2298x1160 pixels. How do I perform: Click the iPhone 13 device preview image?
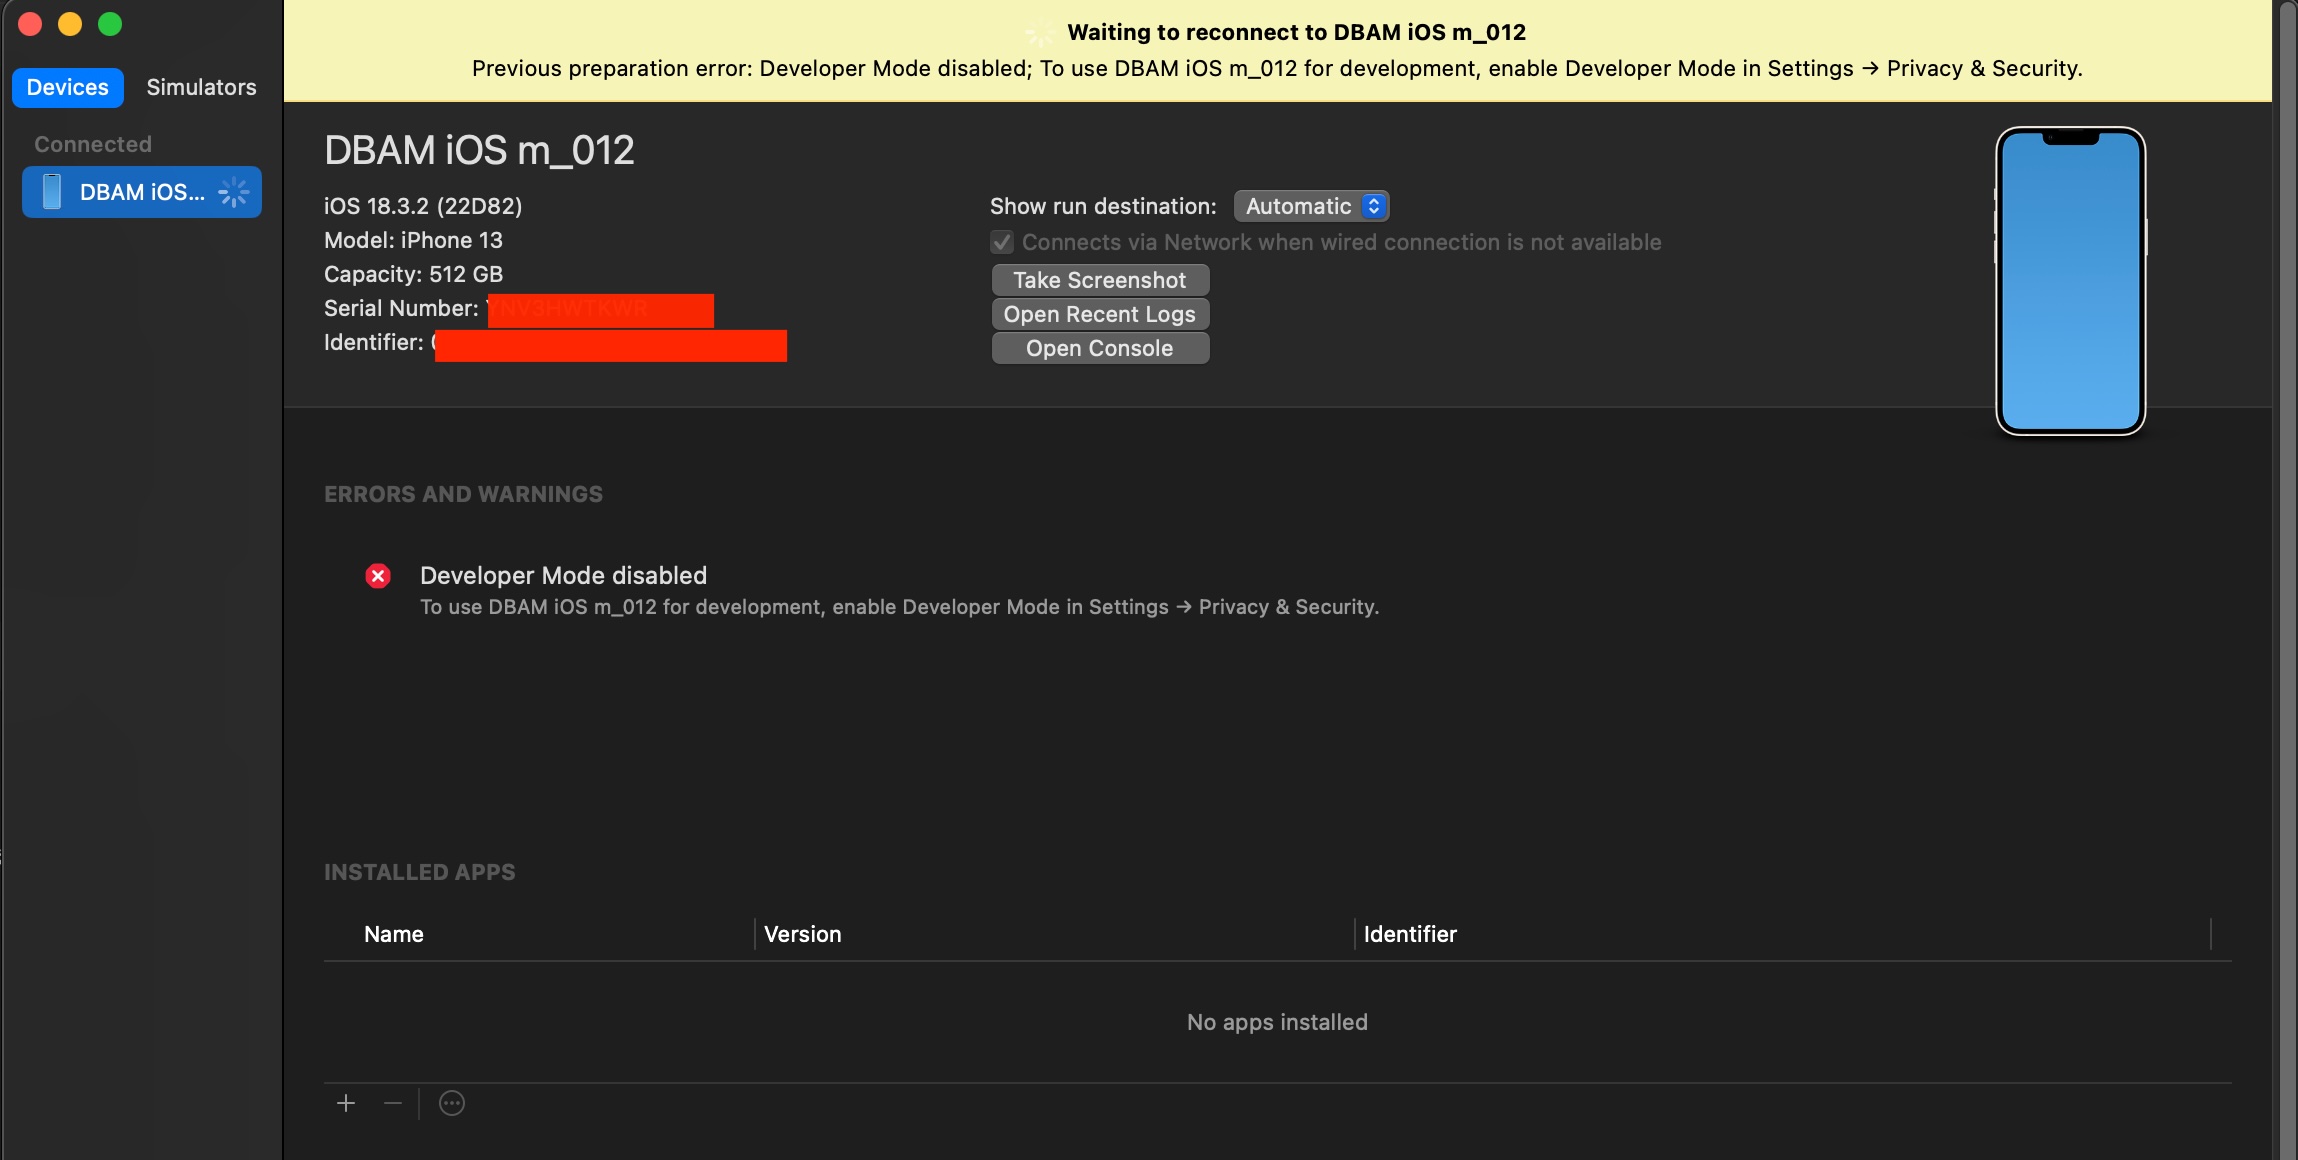[2070, 281]
